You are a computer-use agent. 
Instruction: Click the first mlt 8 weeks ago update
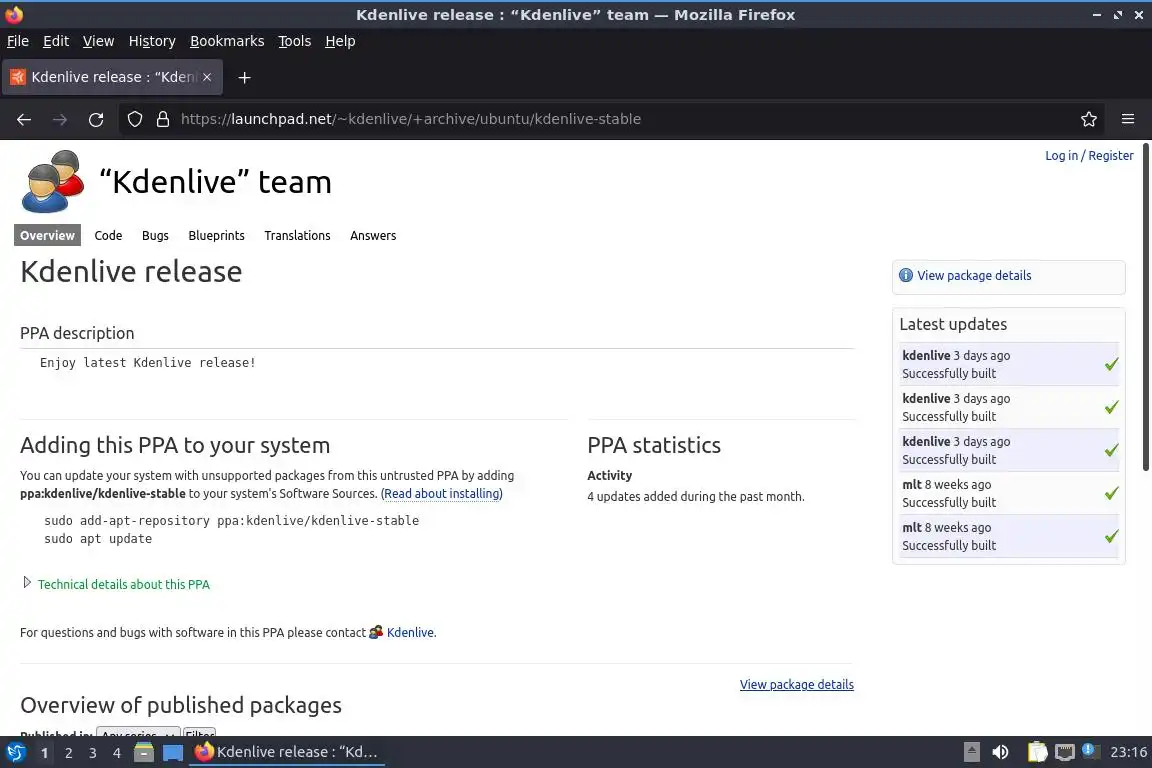(1008, 493)
